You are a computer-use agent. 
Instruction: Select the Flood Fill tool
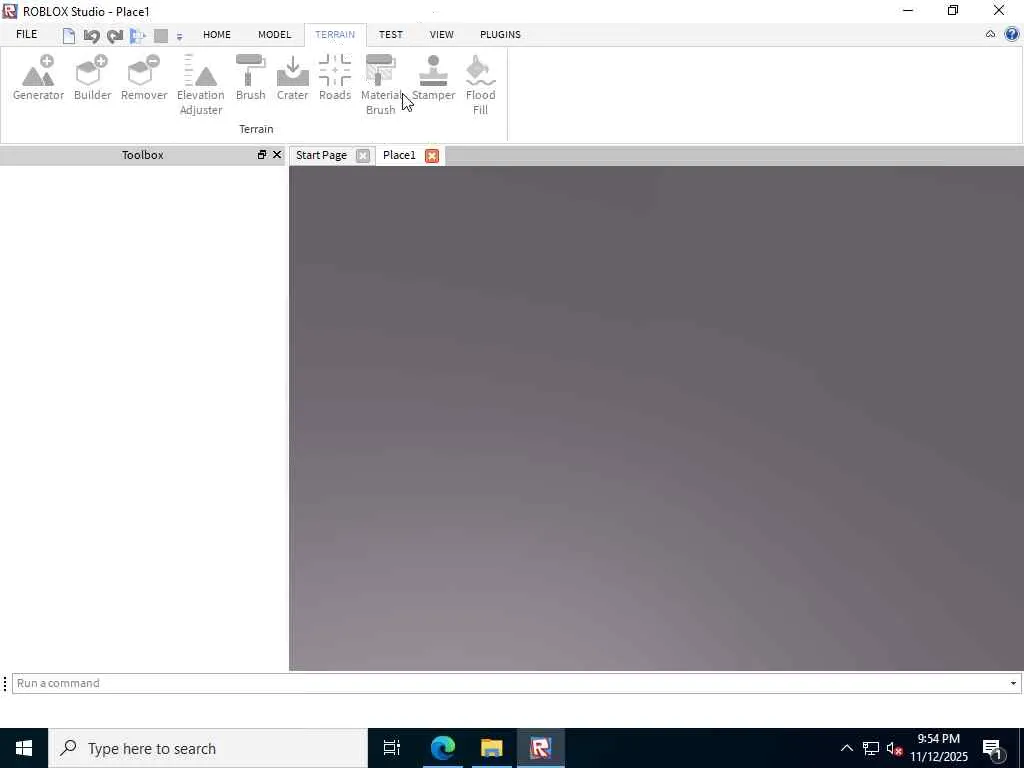click(481, 85)
